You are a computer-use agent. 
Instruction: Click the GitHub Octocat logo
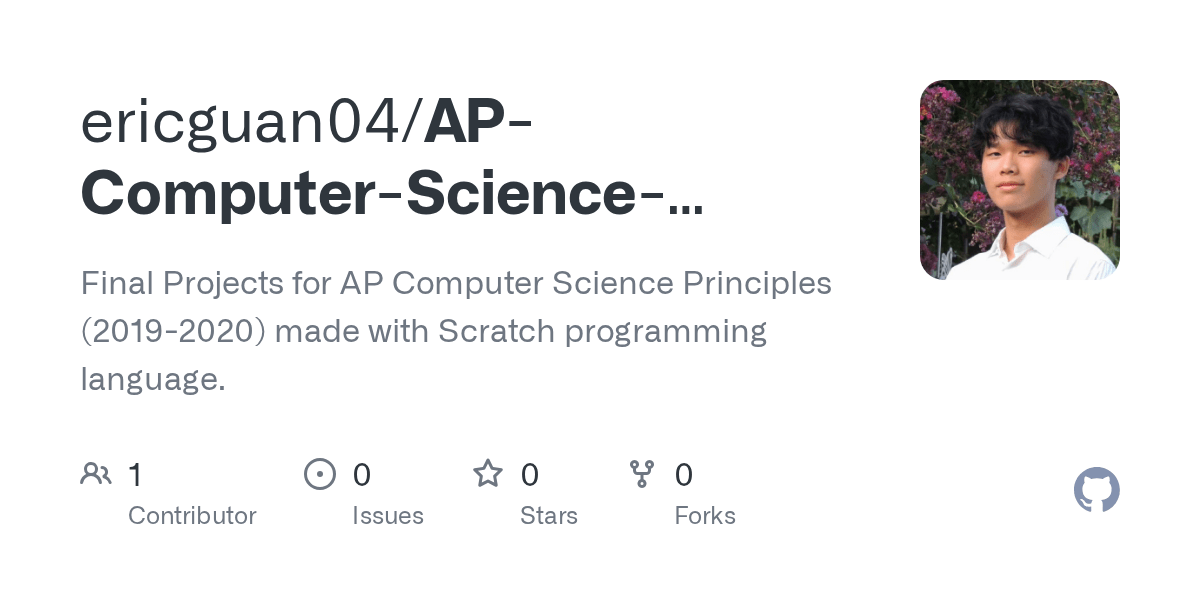click(1097, 490)
